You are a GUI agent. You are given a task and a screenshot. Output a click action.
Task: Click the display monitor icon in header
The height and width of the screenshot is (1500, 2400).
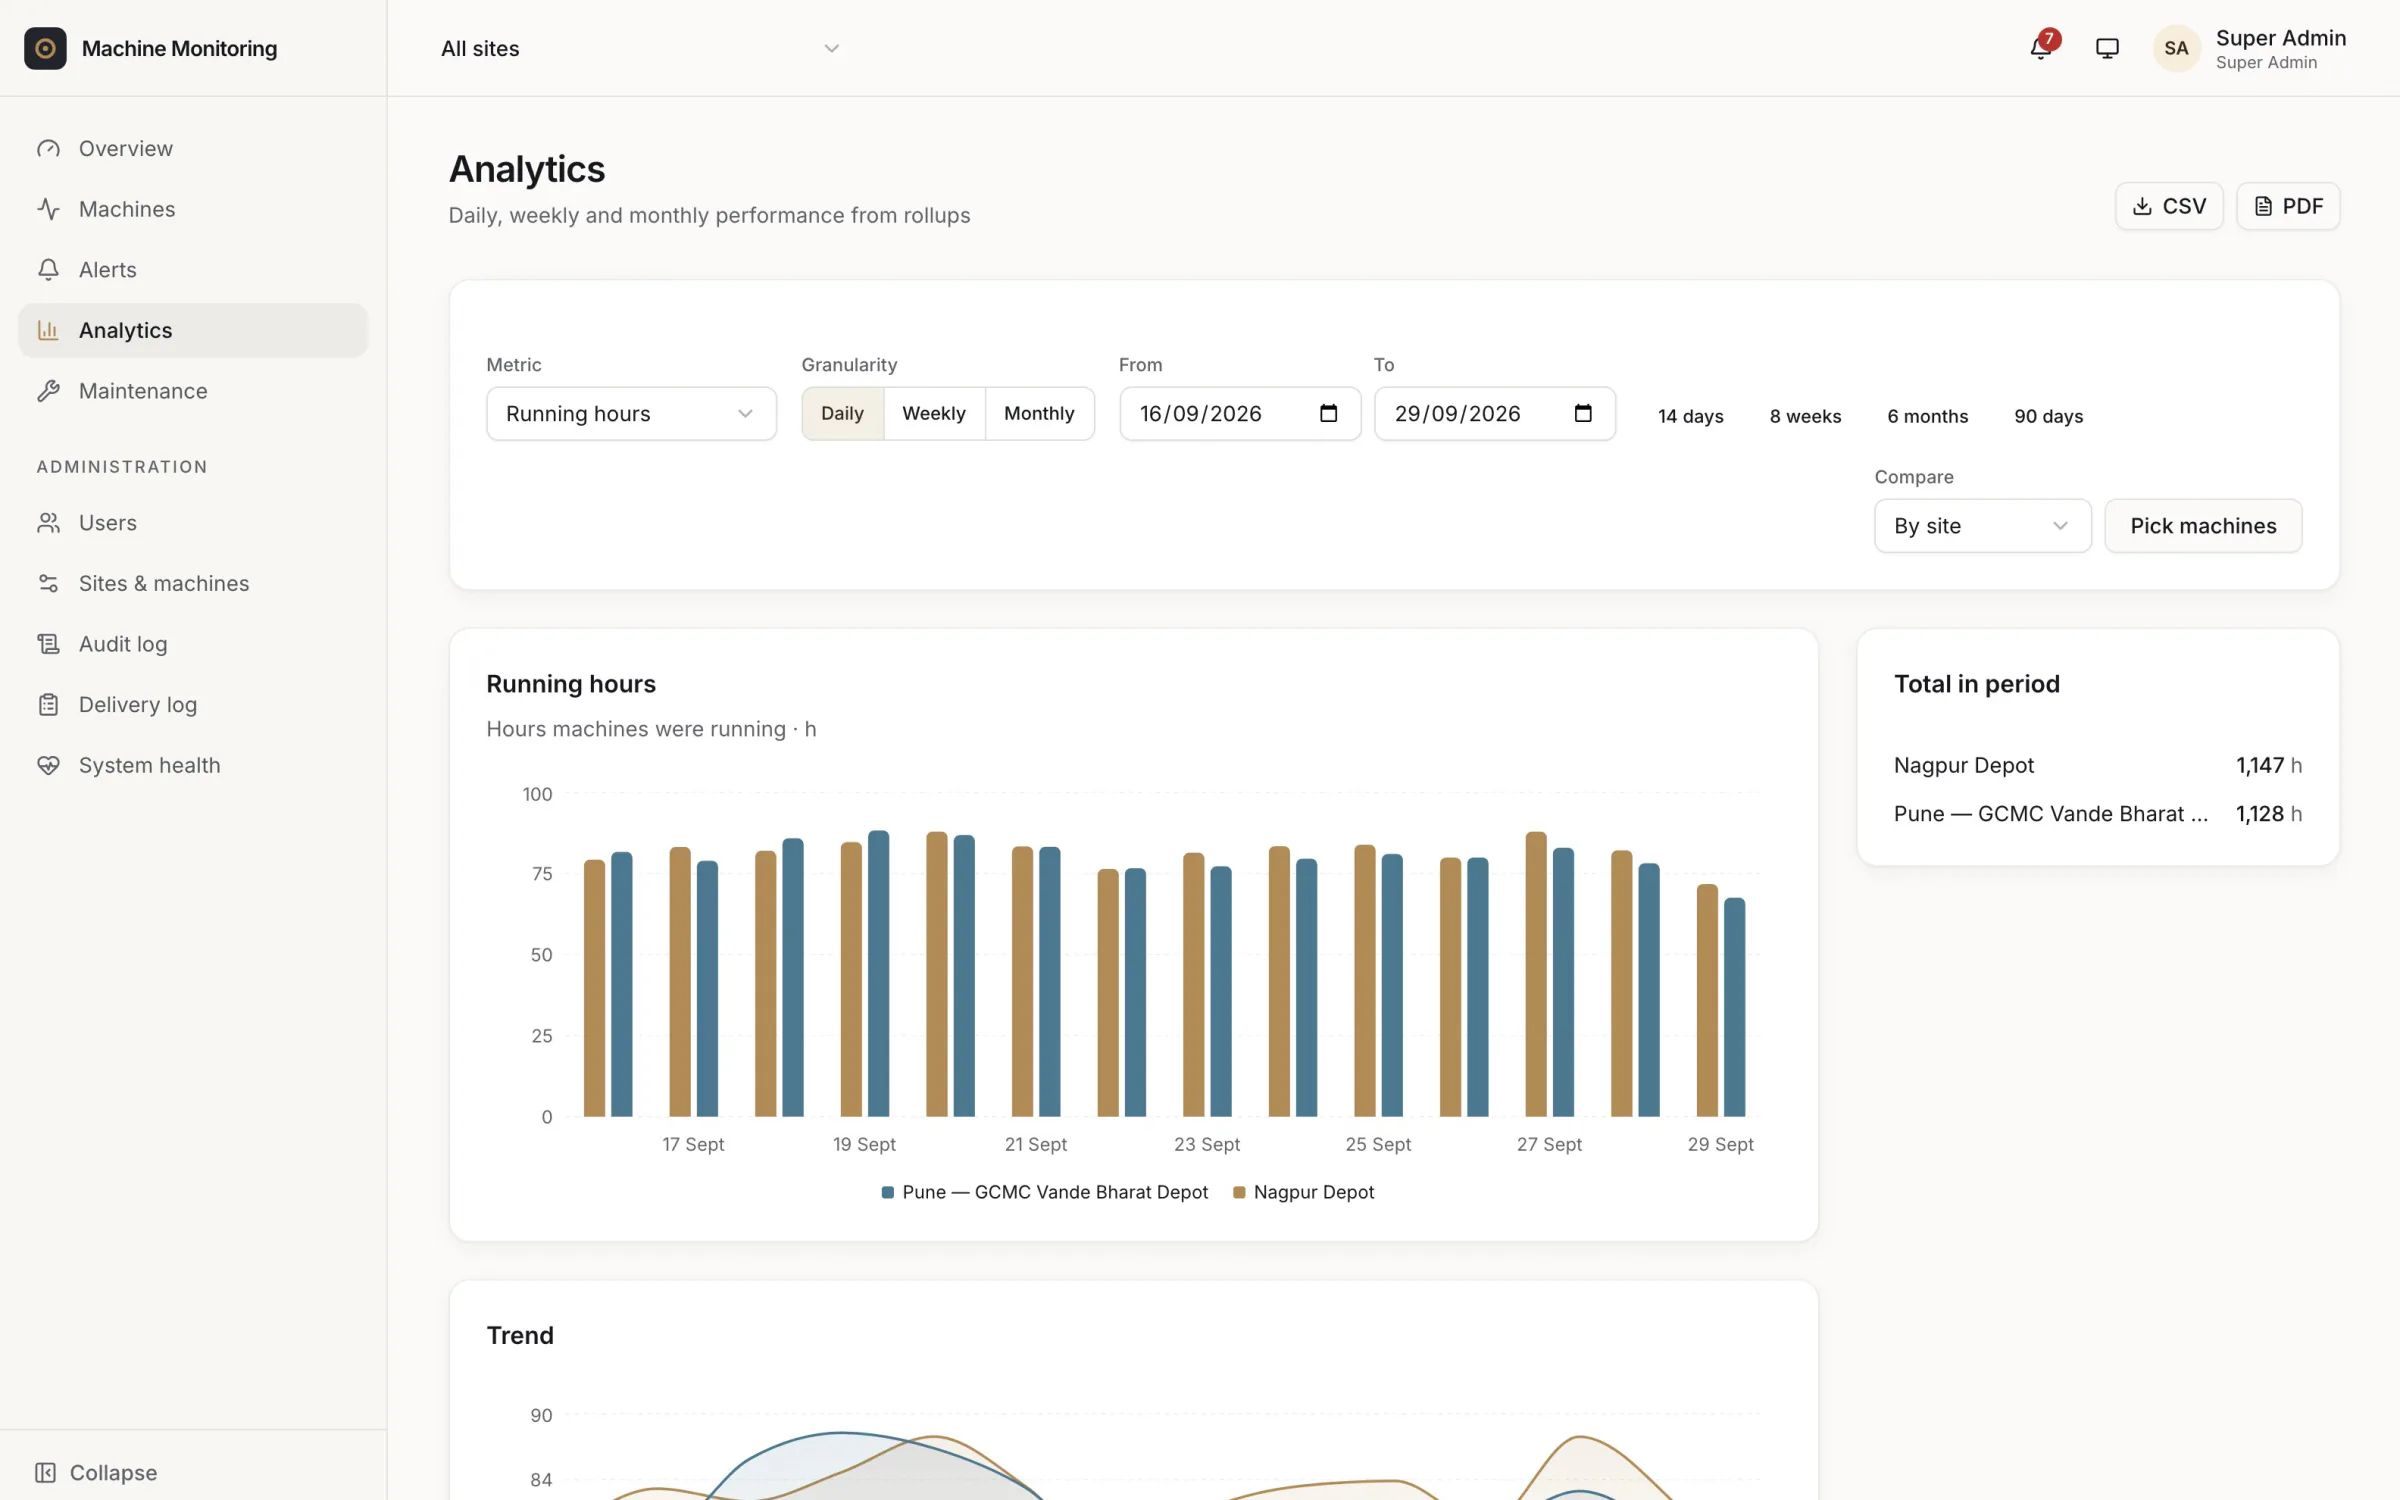(2107, 48)
